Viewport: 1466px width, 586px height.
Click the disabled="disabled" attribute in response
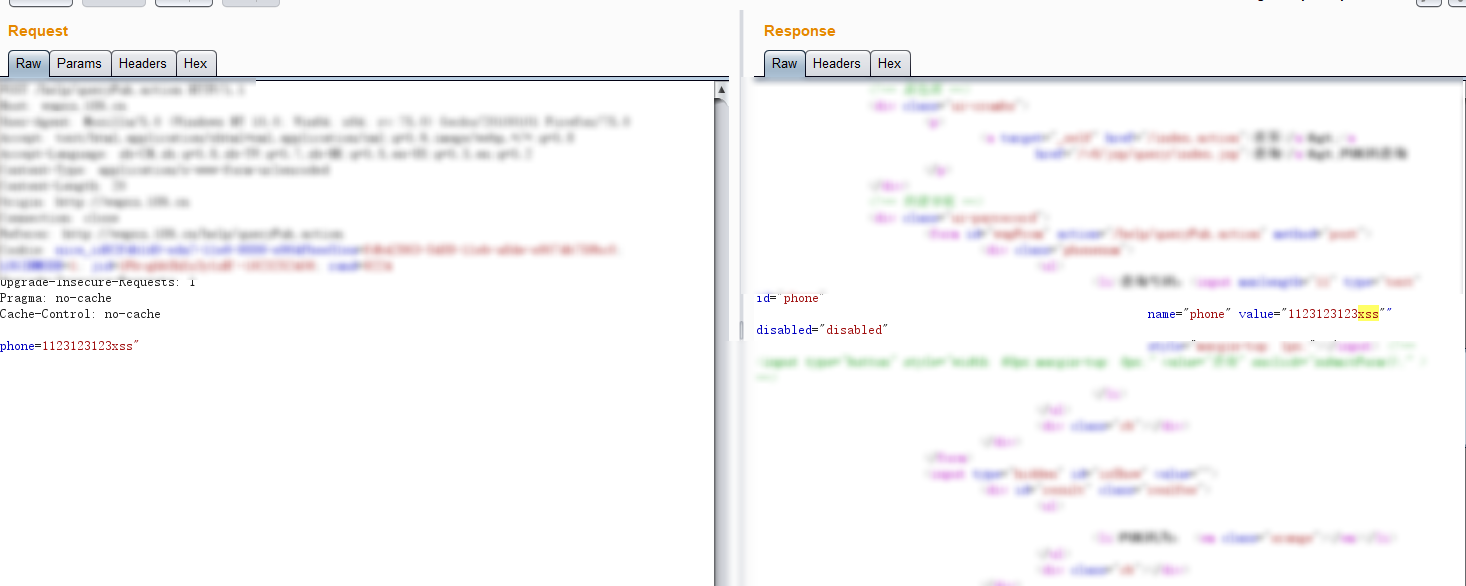[x=821, y=330]
